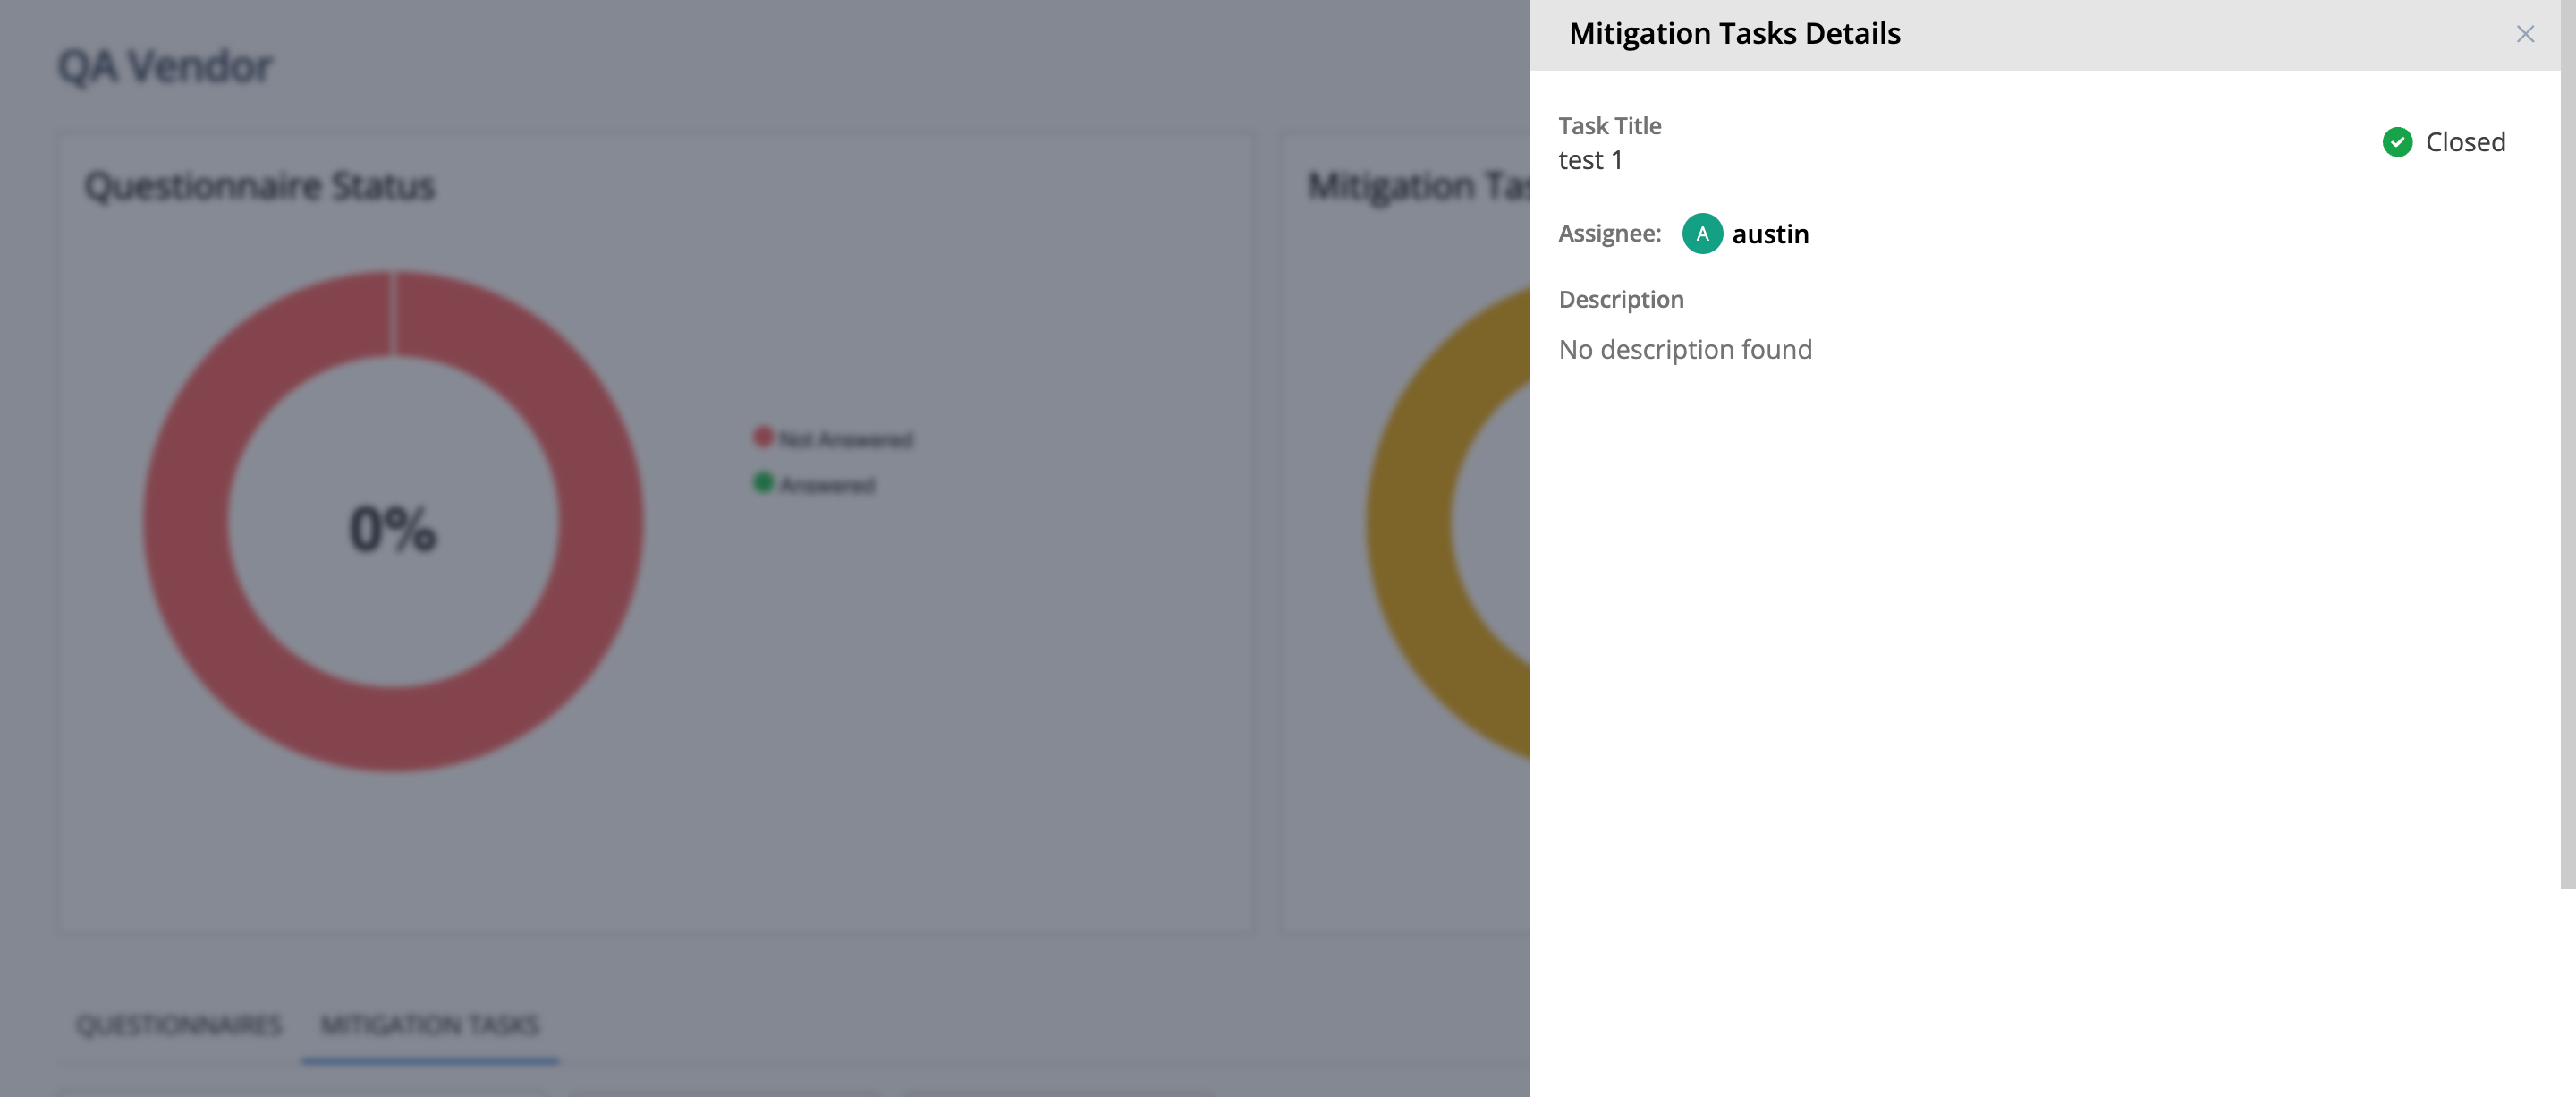Screen dimensions: 2576x1097
Task: Click the Task Title label
Action: (1609, 126)
